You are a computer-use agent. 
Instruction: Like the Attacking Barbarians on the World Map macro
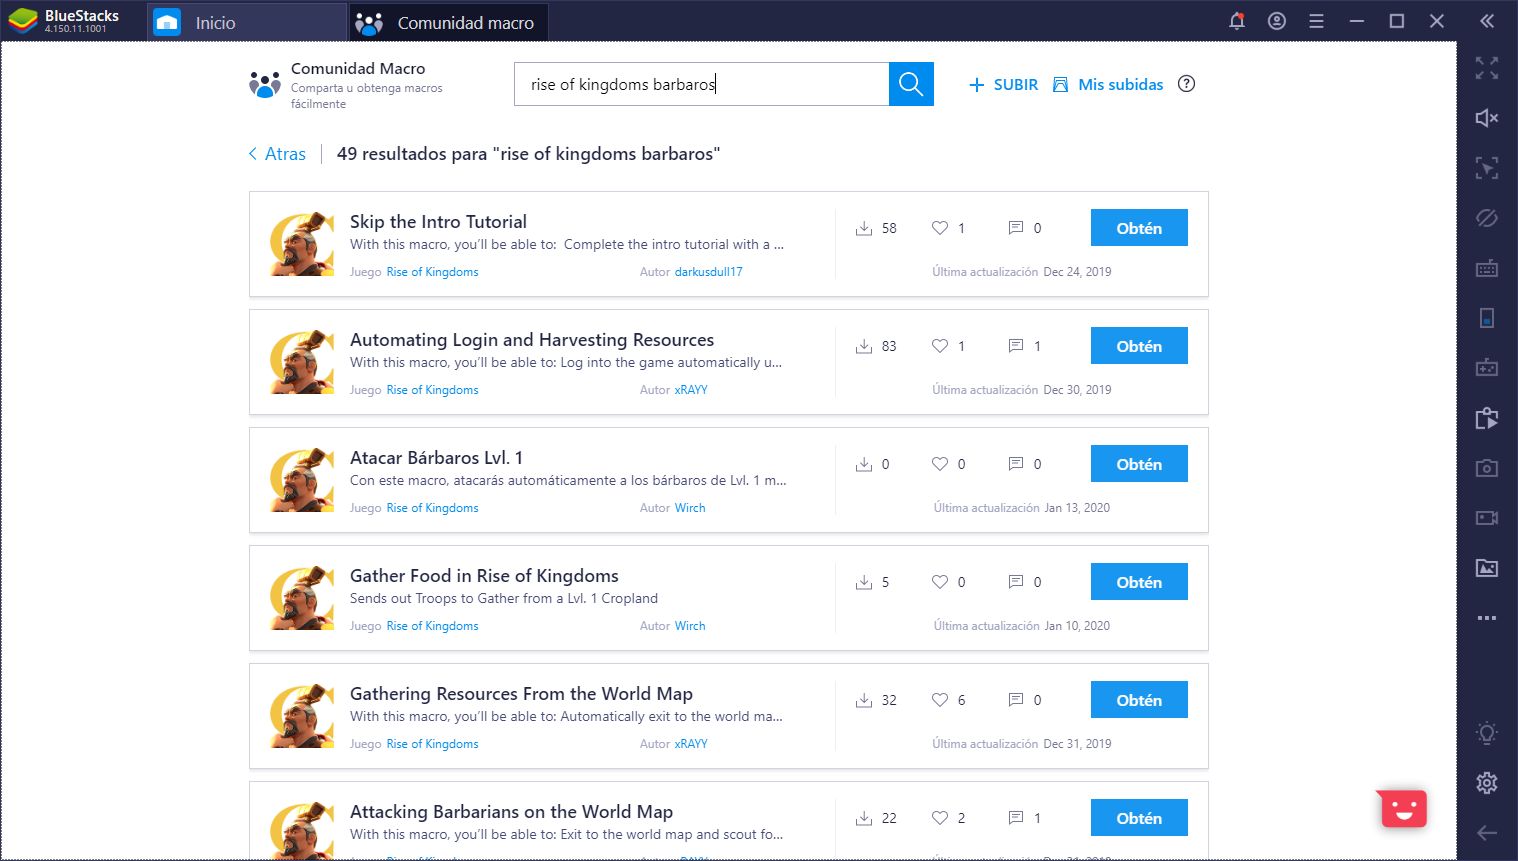(x=940, y=818)
